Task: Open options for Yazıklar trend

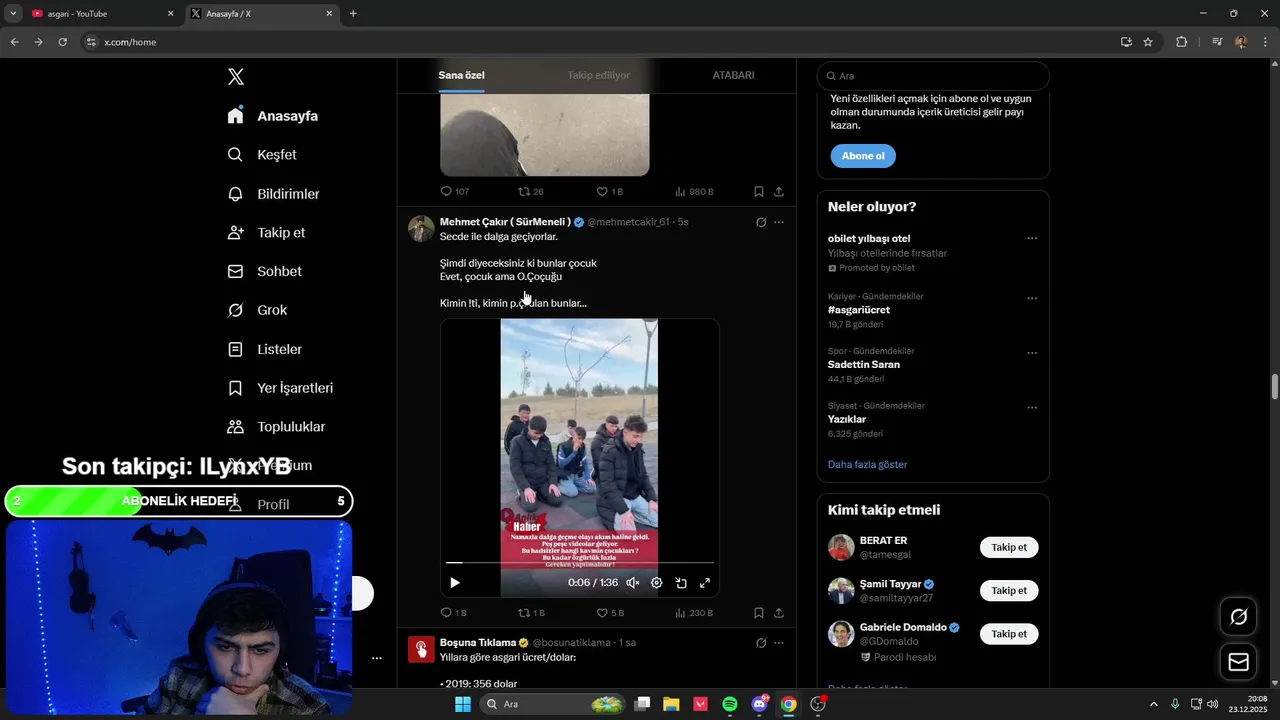Action: coord(1032,408)
